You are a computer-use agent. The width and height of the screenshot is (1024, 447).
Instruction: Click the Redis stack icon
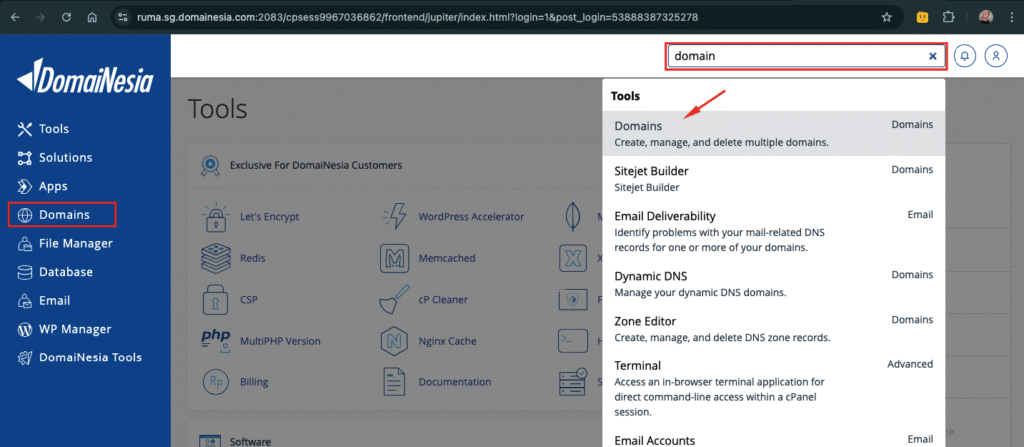215,258
